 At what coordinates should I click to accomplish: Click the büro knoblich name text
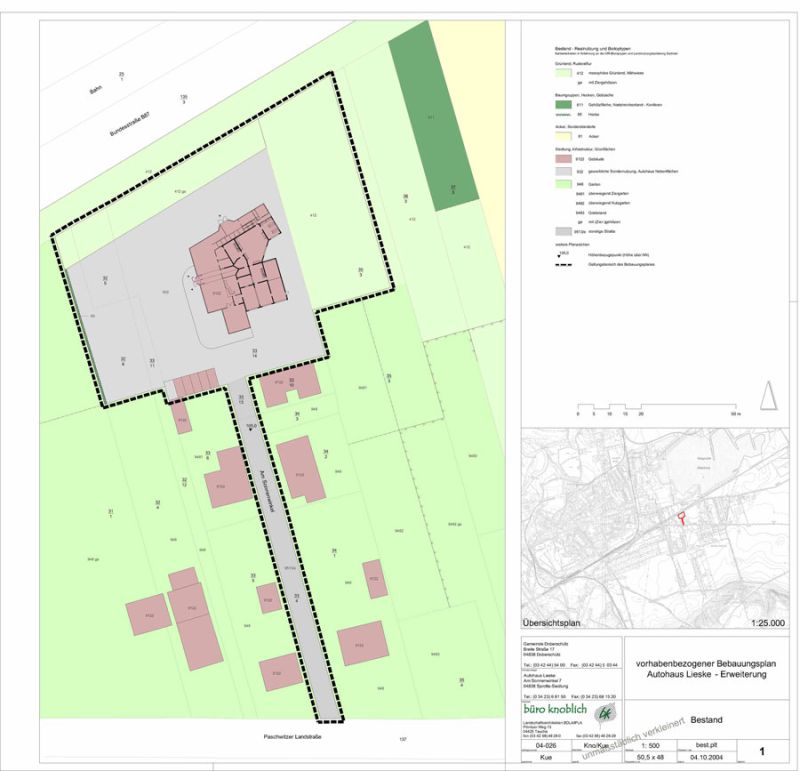pyautogui.click(x=555, y=709)
